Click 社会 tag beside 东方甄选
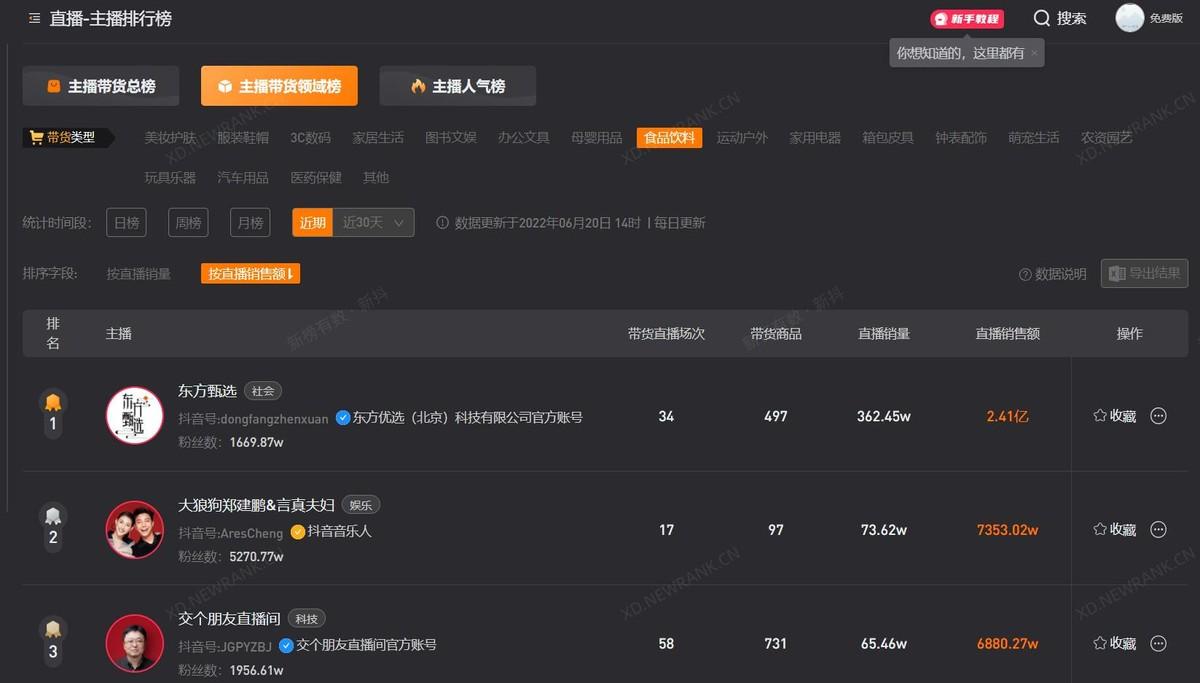This screenshot has width=1200, height=683. [x=263, y=391]
